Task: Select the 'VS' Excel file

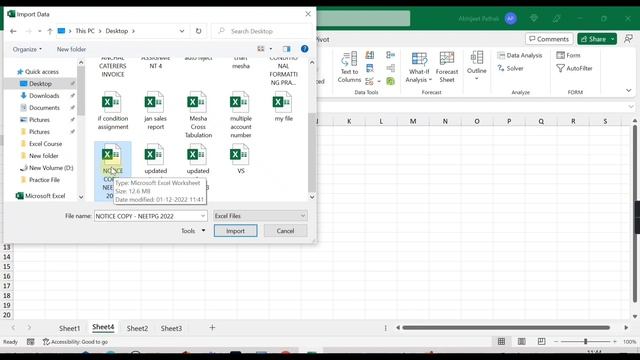Action: pyautogui.click(x=241, y=159)
